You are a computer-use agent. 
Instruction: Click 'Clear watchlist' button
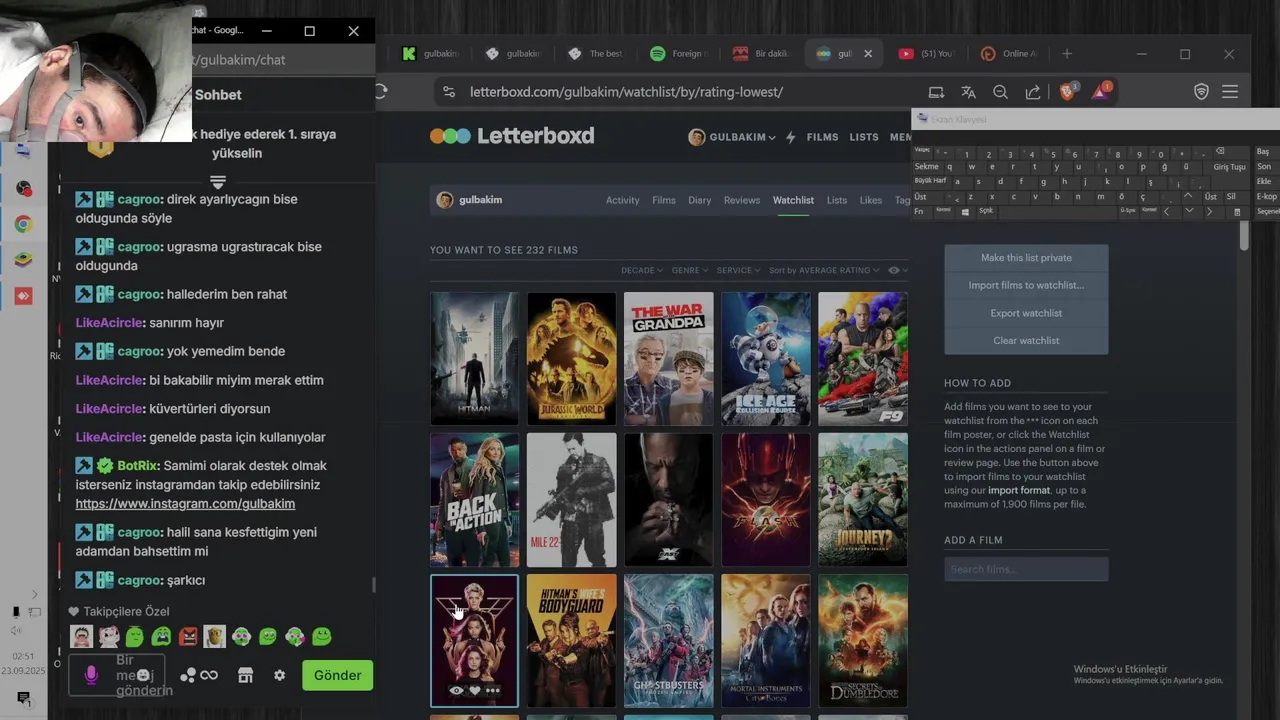point(1026,341)
